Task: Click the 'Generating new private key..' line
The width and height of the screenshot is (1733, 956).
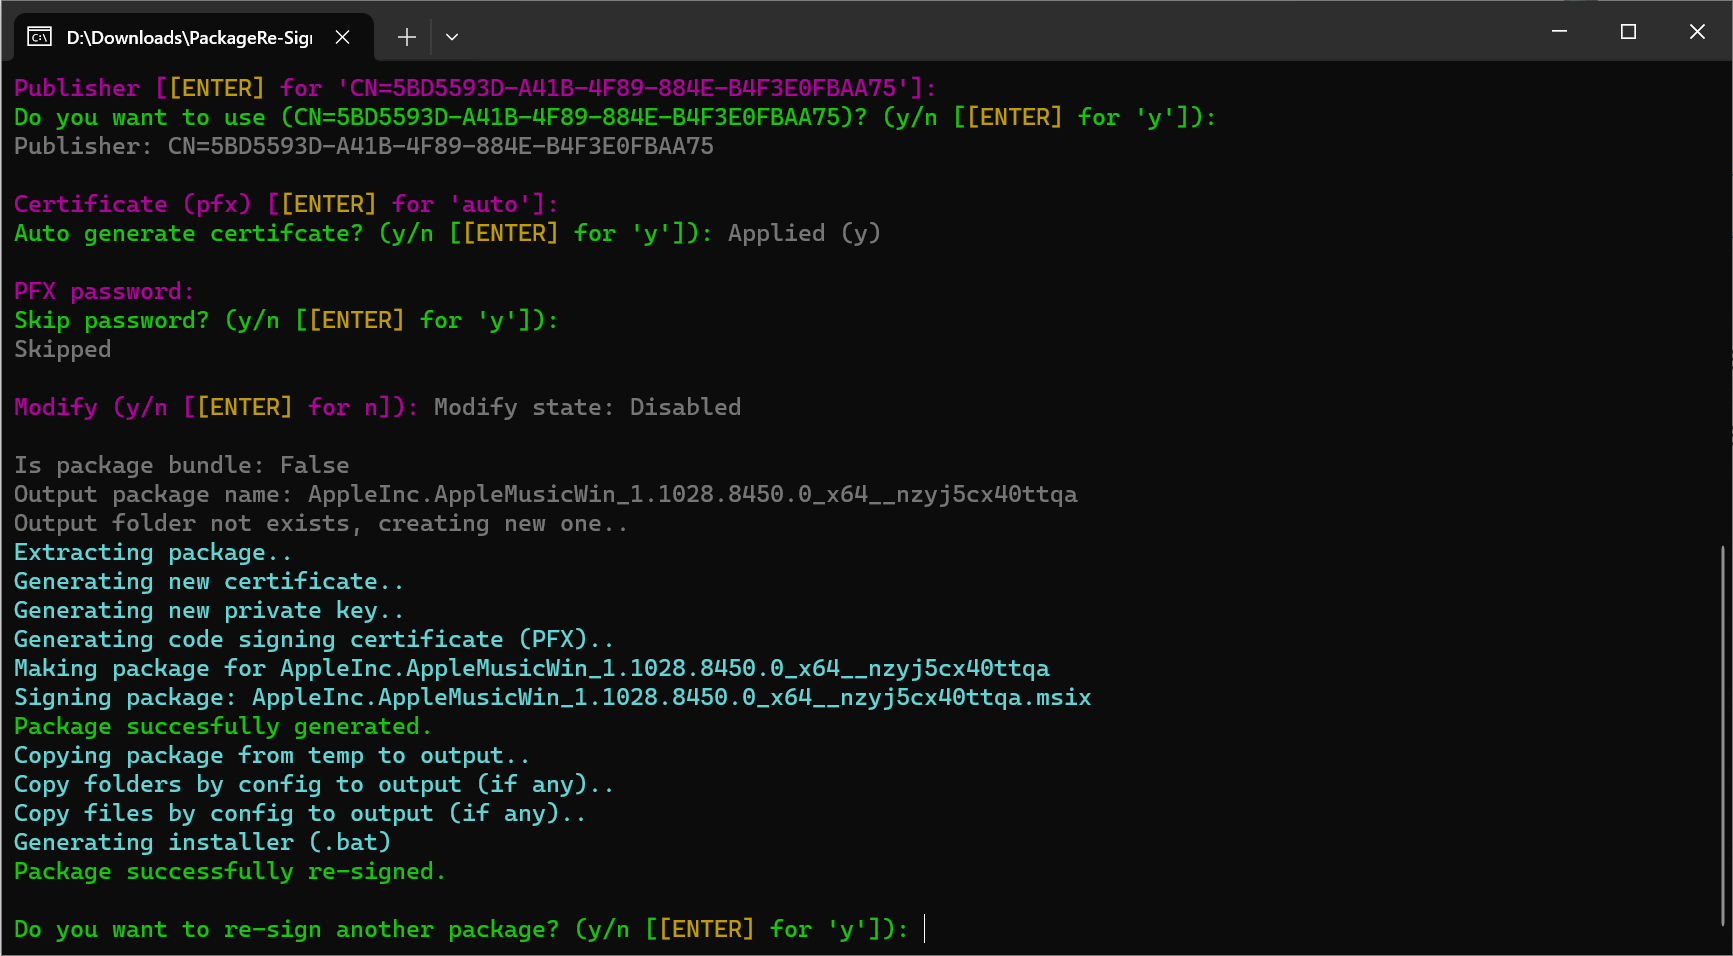Action: coord(208,610)
